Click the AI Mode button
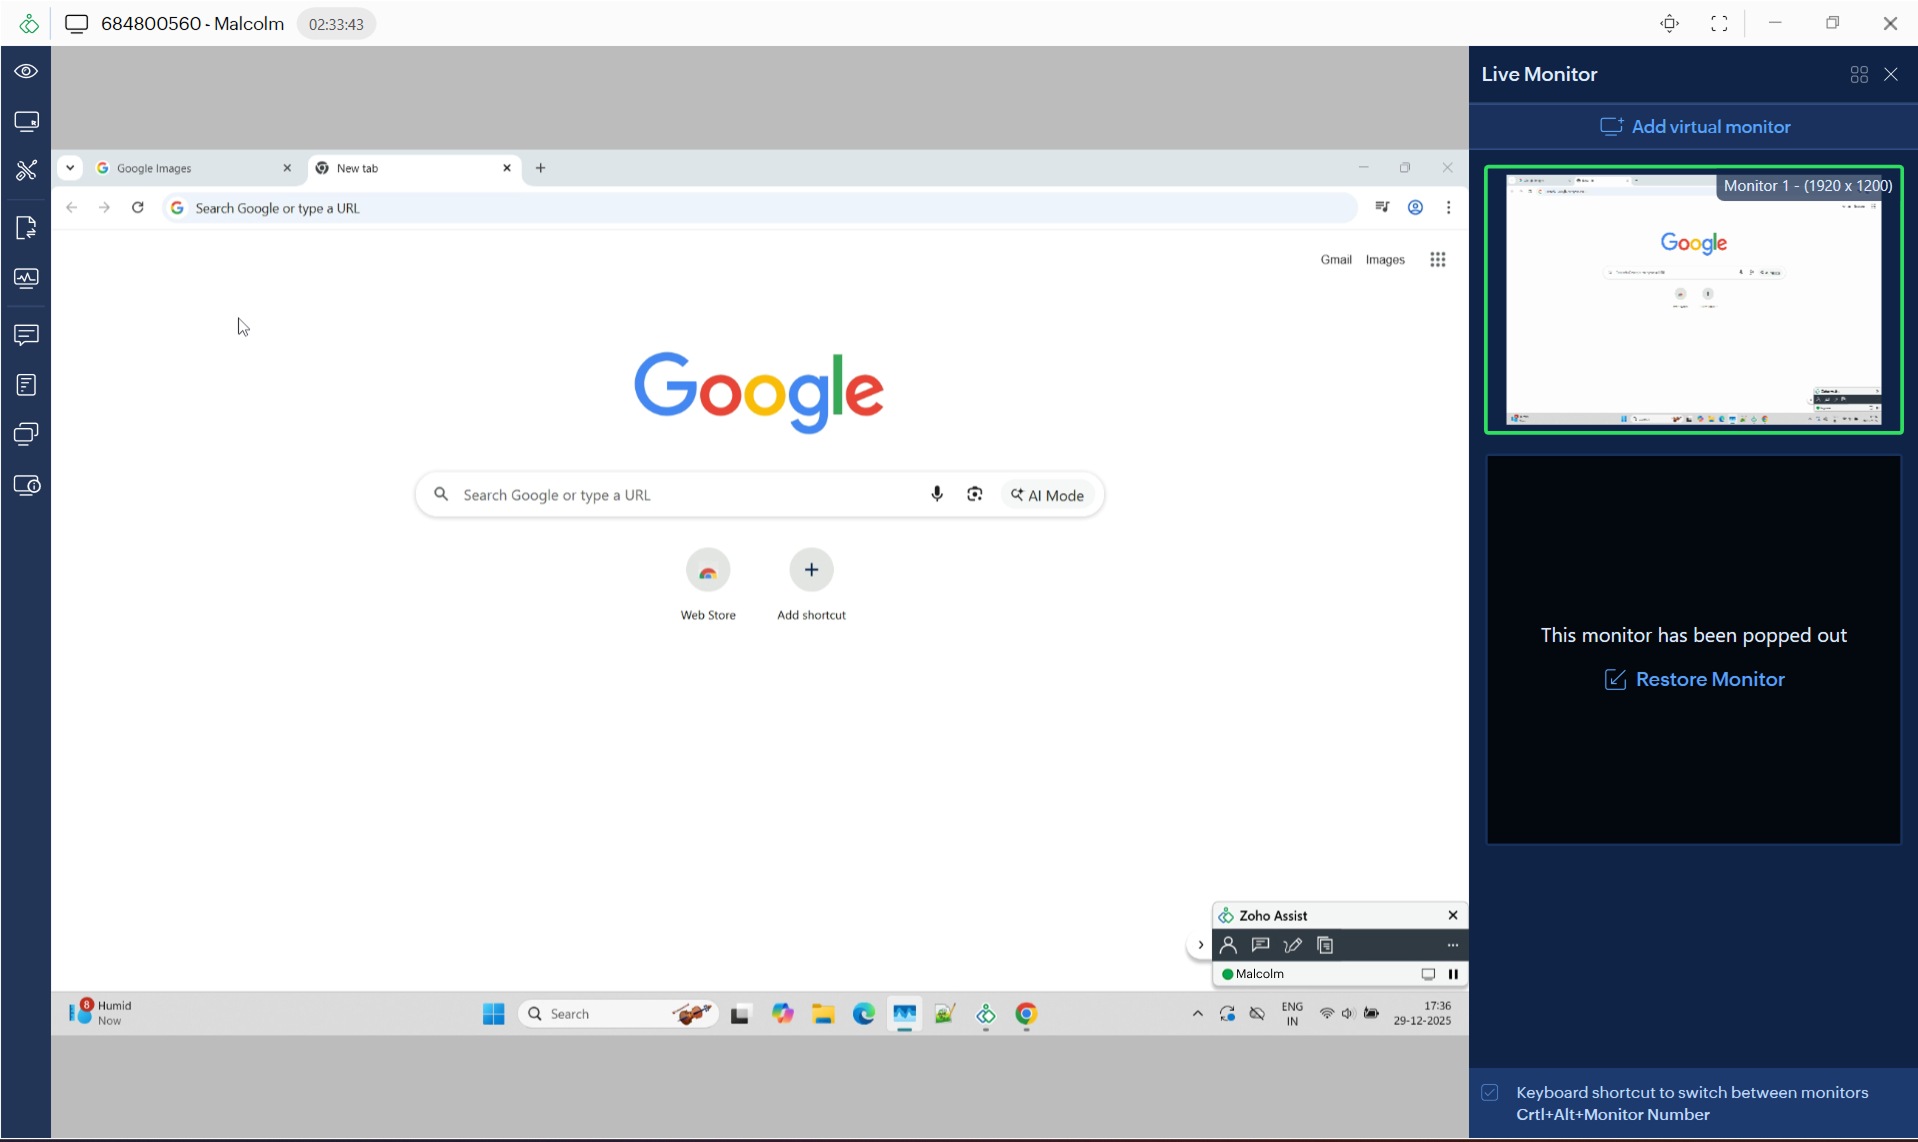The height and width of the screenshot is (1142, 1918). [x=1048, y=495]
